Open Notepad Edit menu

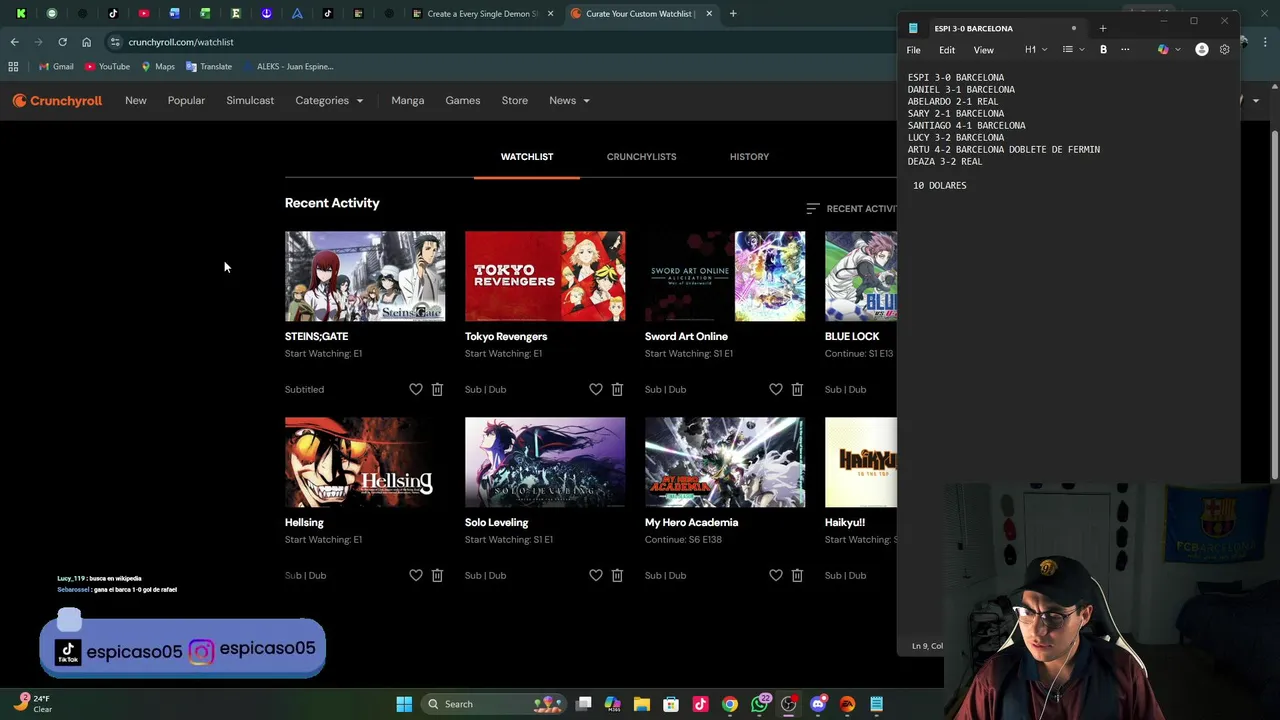tap(946, 50)
